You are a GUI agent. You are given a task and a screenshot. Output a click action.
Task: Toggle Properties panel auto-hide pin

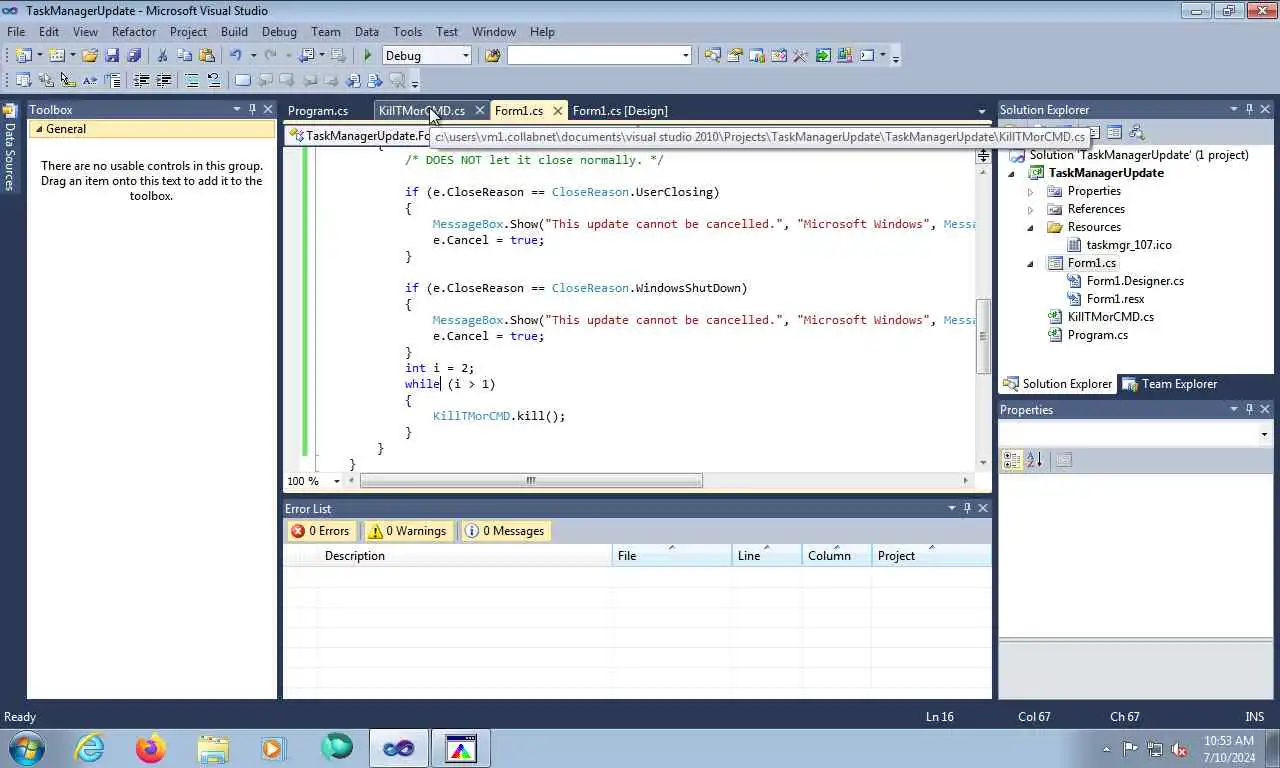(x=1249, y=409)
